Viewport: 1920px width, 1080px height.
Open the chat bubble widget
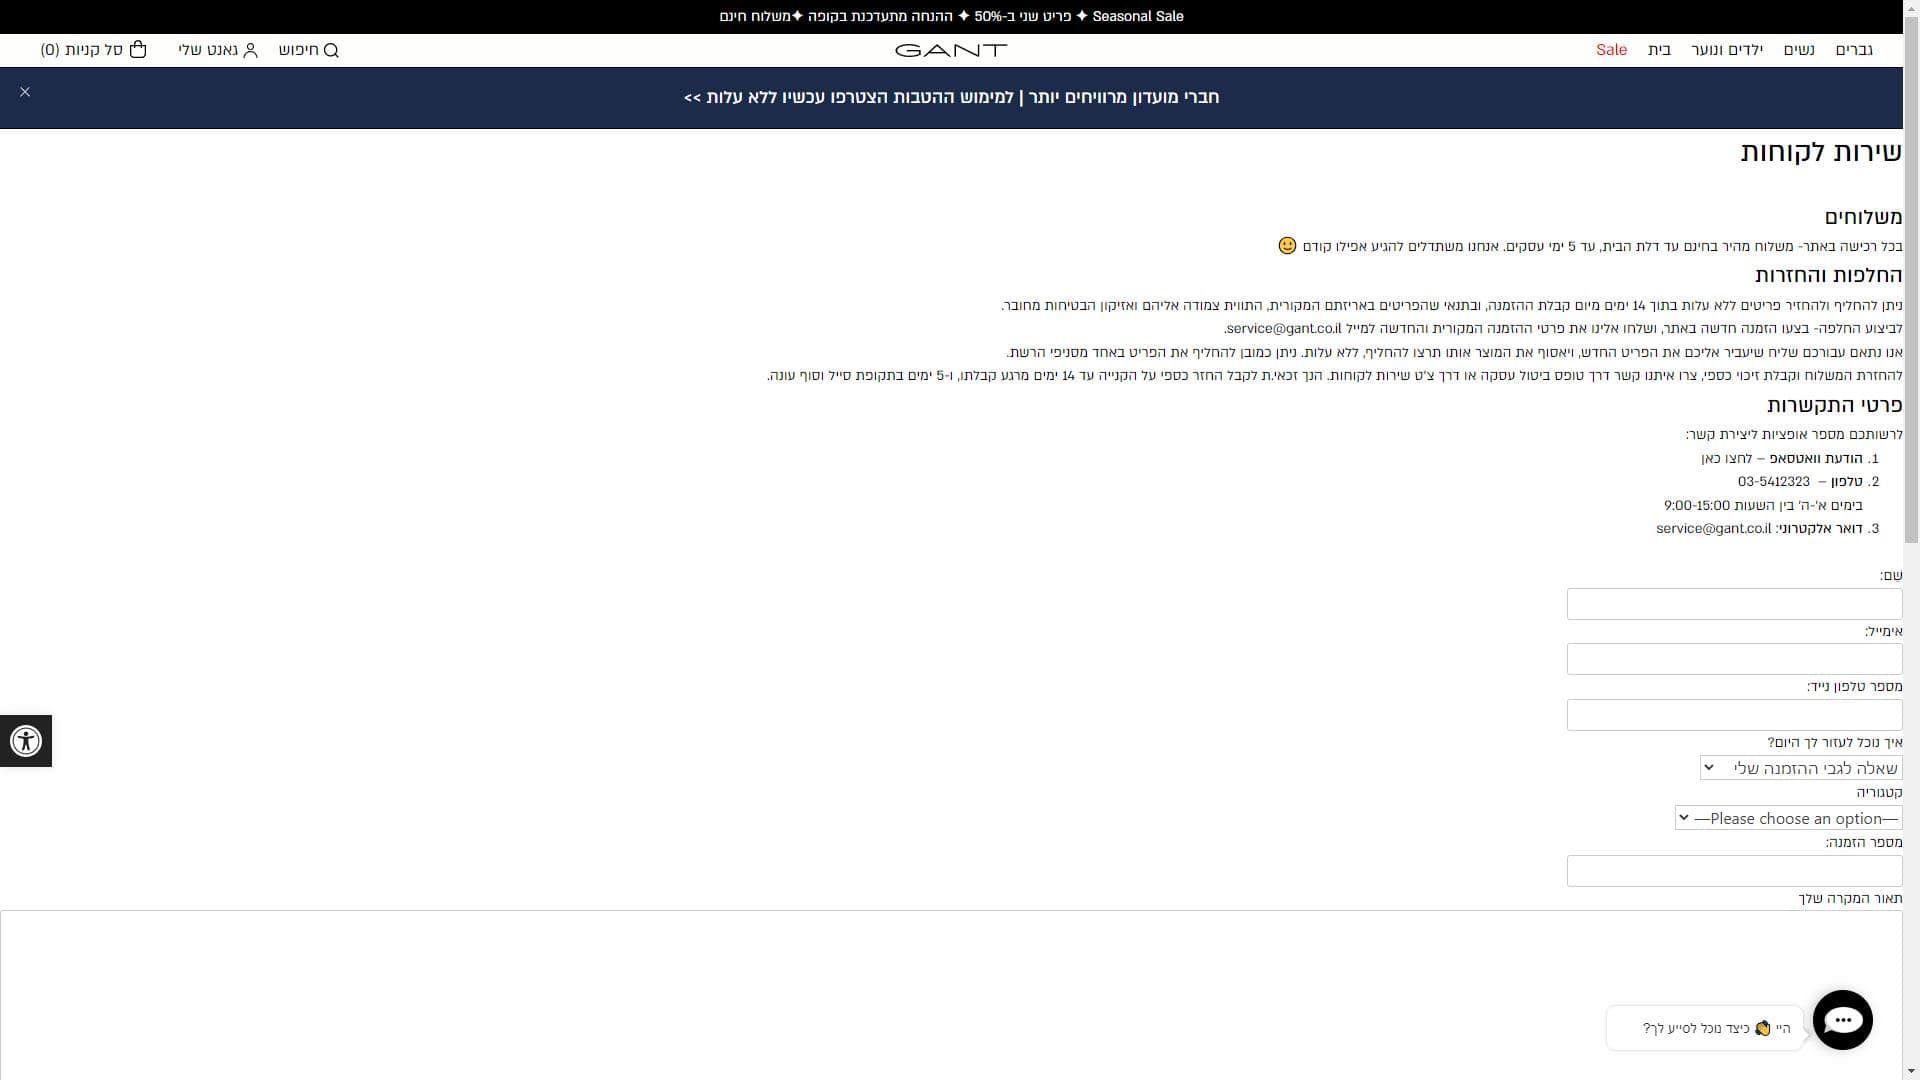1842,1020
